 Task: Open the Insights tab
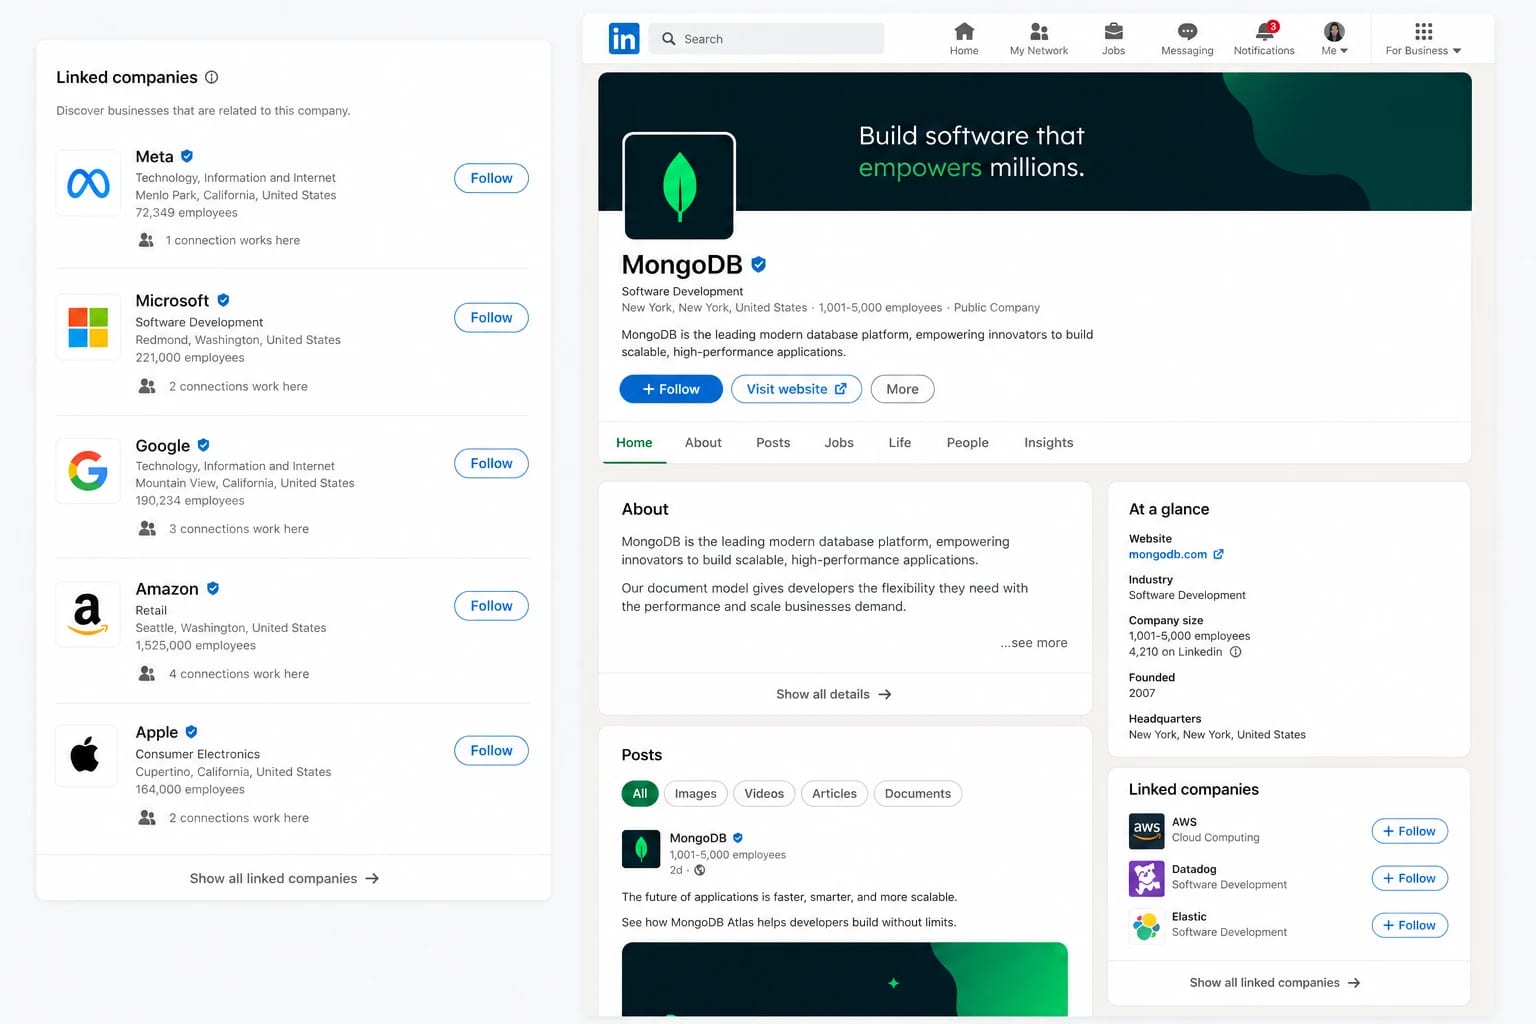tap(1048, 443)
